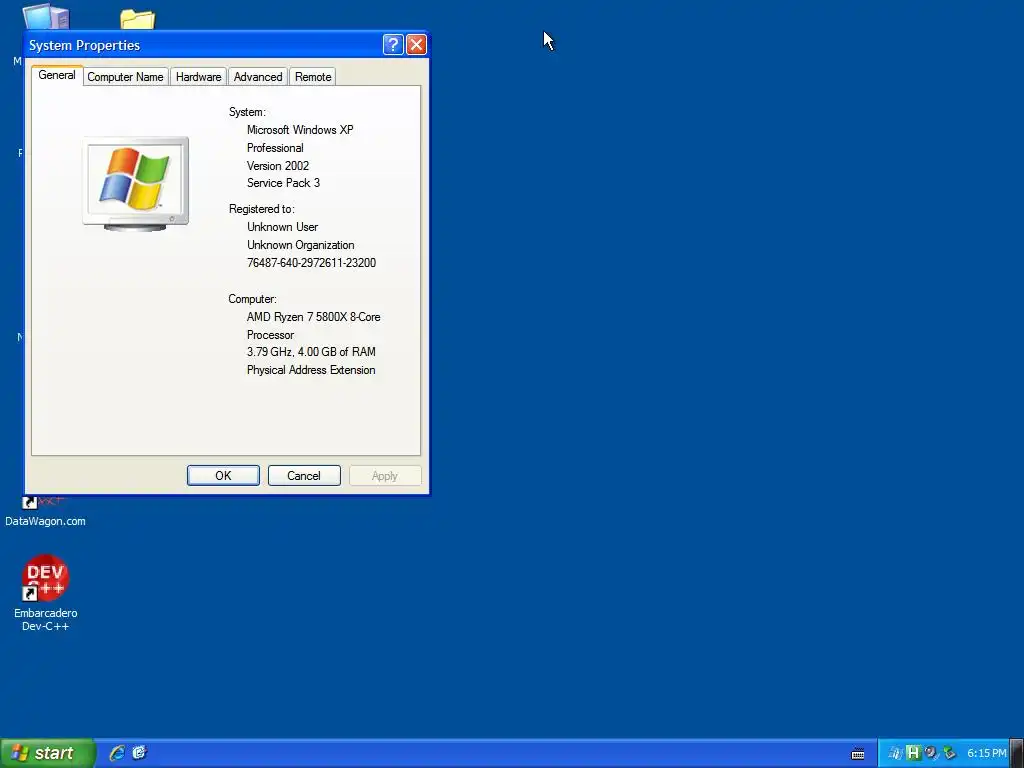This screenshot has height=768, width=1024.
Task: Close the System Properties dialog
Action: tap(416, 44)
